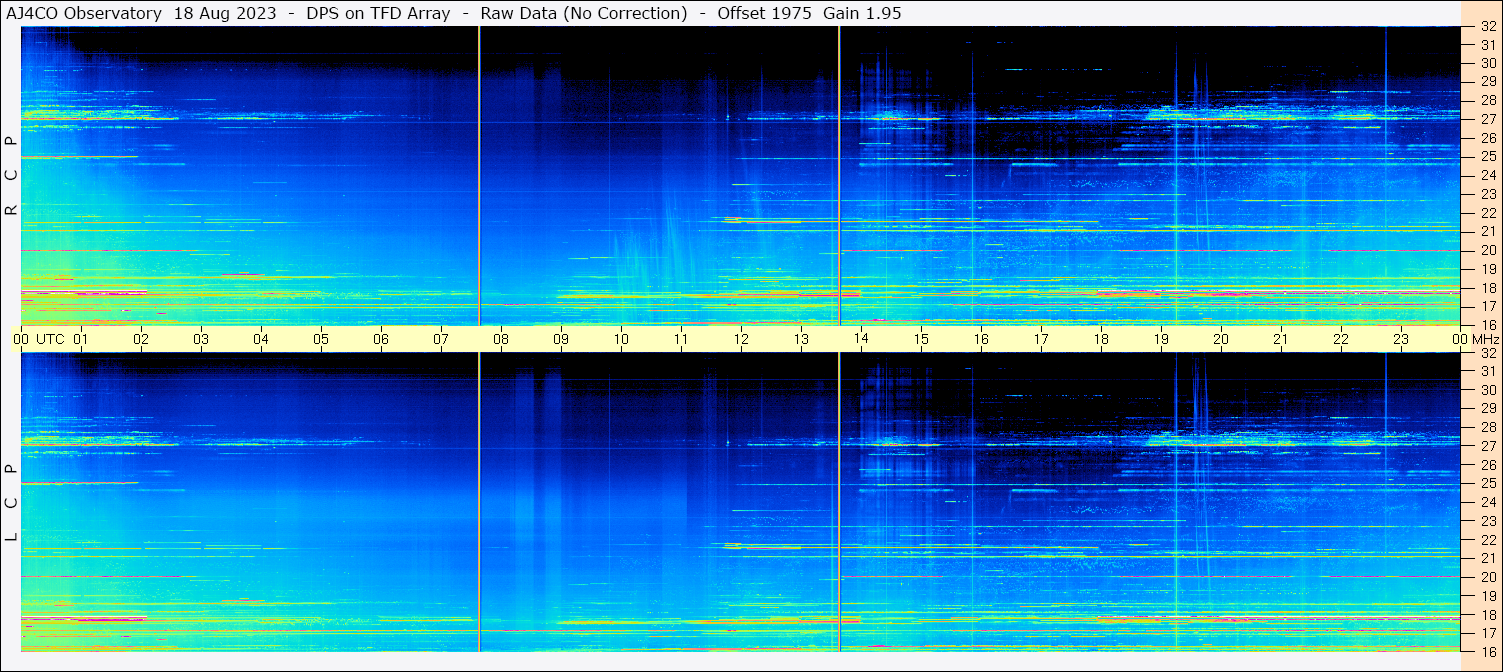Click hour 13 on UTC time axis
This screenshot has height=672, width=1503.
point(801,339)
